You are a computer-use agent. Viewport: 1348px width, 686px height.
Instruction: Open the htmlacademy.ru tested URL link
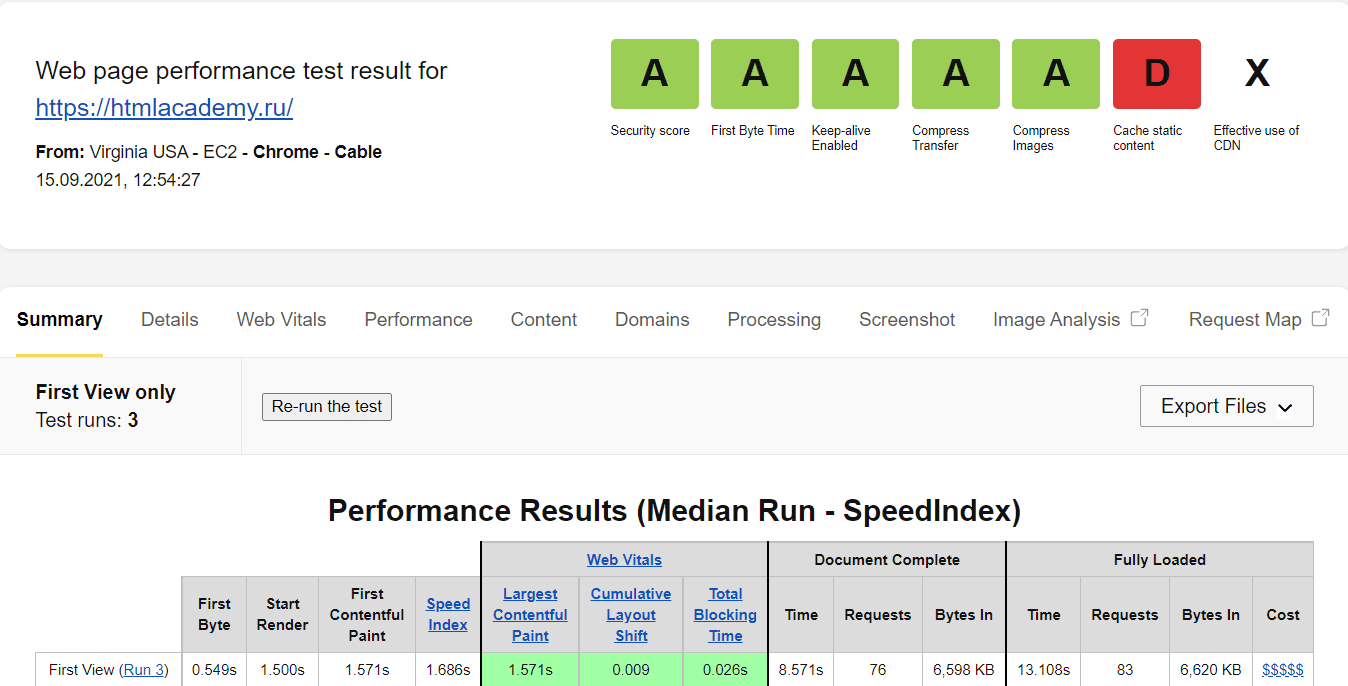[x=164, y=108]
